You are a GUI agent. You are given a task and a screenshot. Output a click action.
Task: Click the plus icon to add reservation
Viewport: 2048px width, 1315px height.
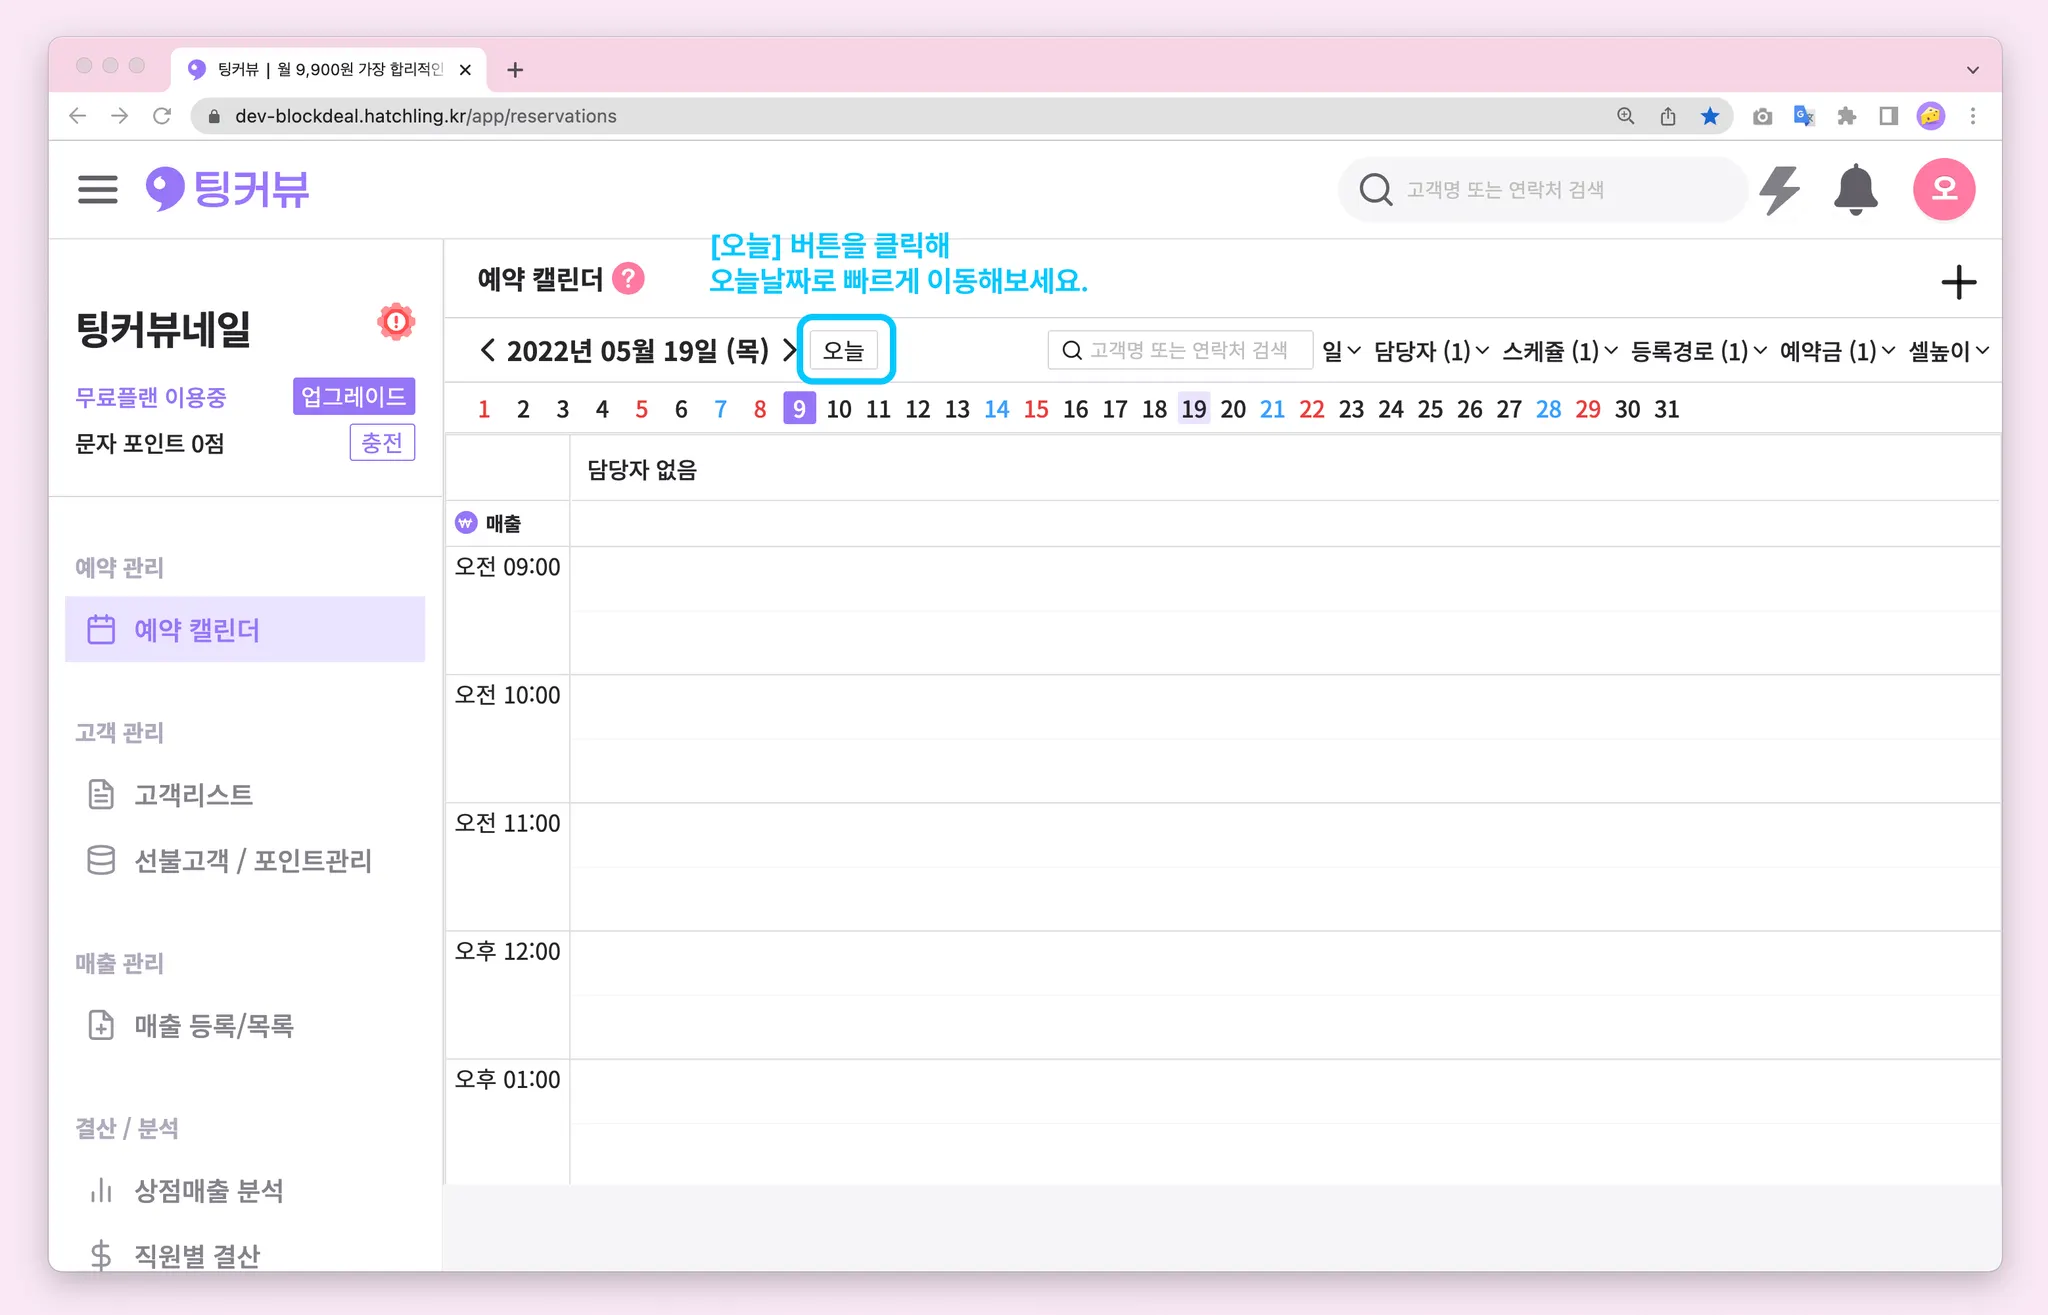pyautogui.click(x=1958, y=283)
